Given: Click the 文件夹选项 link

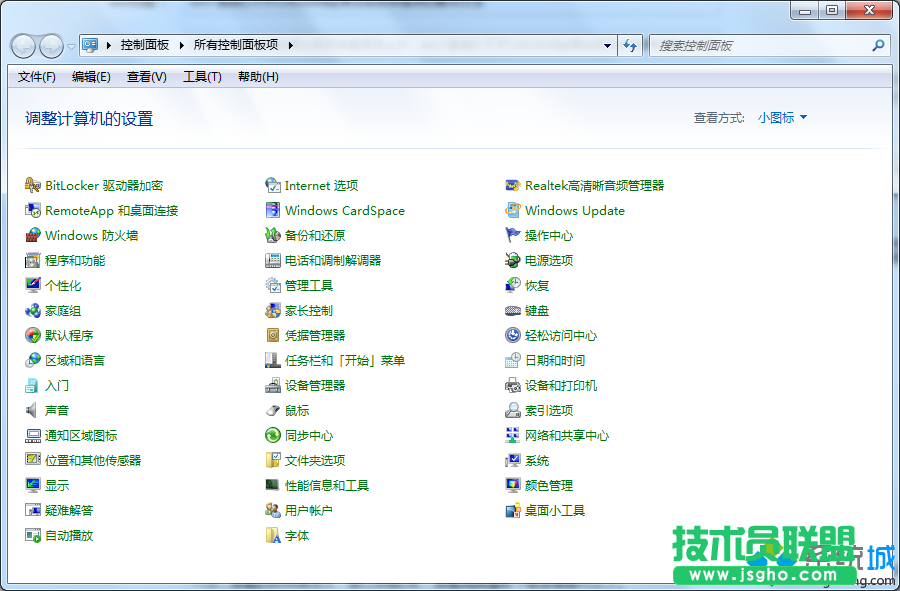Looking at the screenshot, I should (315, 460).
